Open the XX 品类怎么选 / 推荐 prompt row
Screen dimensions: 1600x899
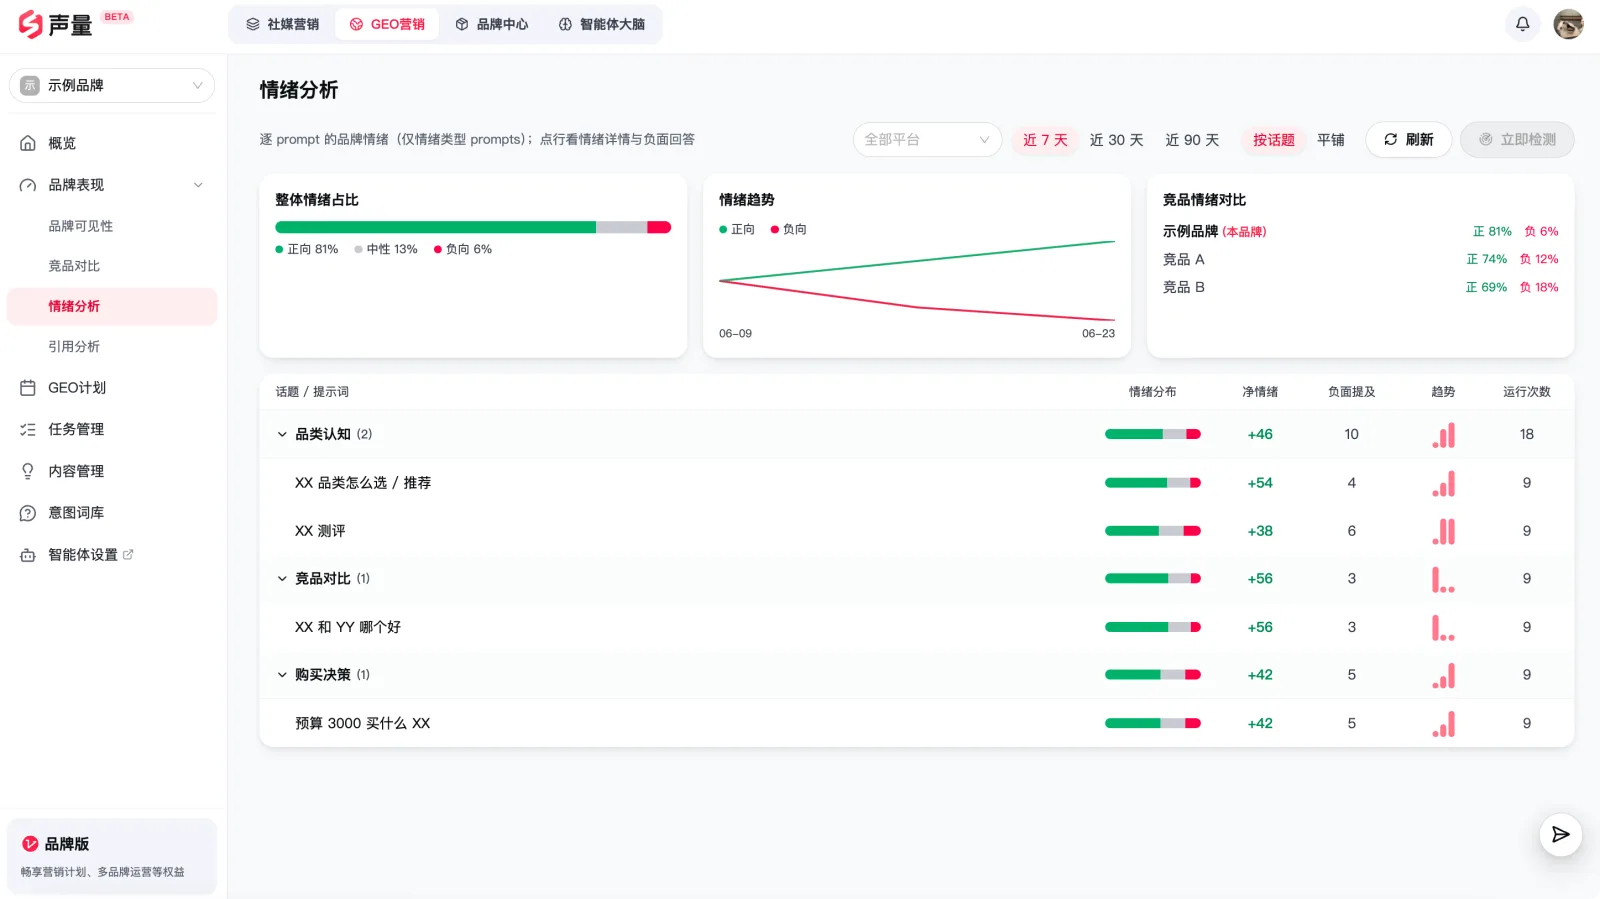coord(916,483)
